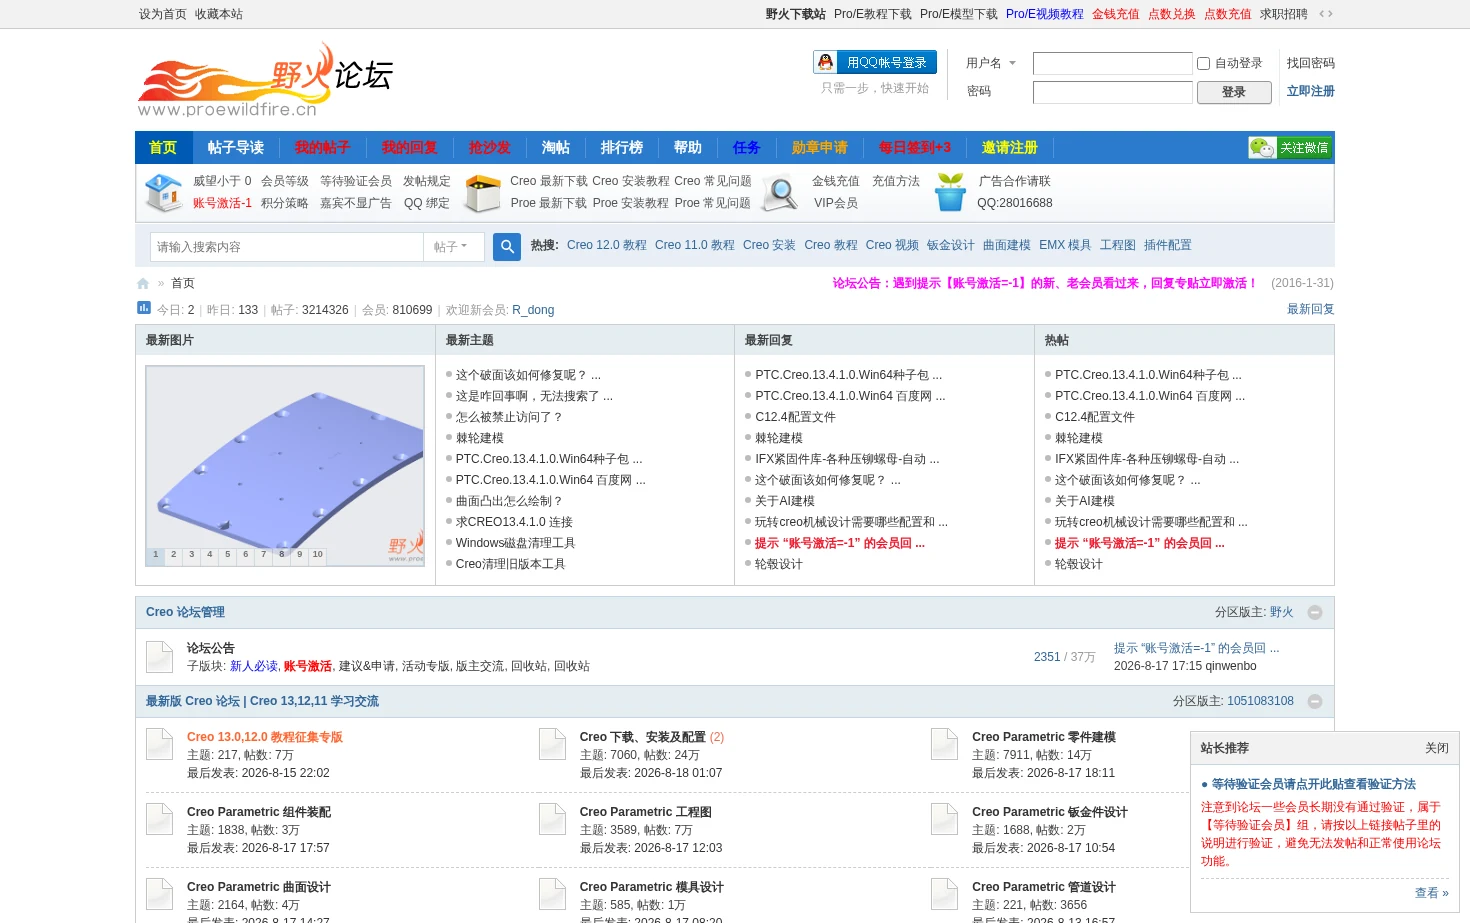Click Pro/E视频教程 in top bar
This screenshot has height=923, width=1470.
(x=1045, y=14)
